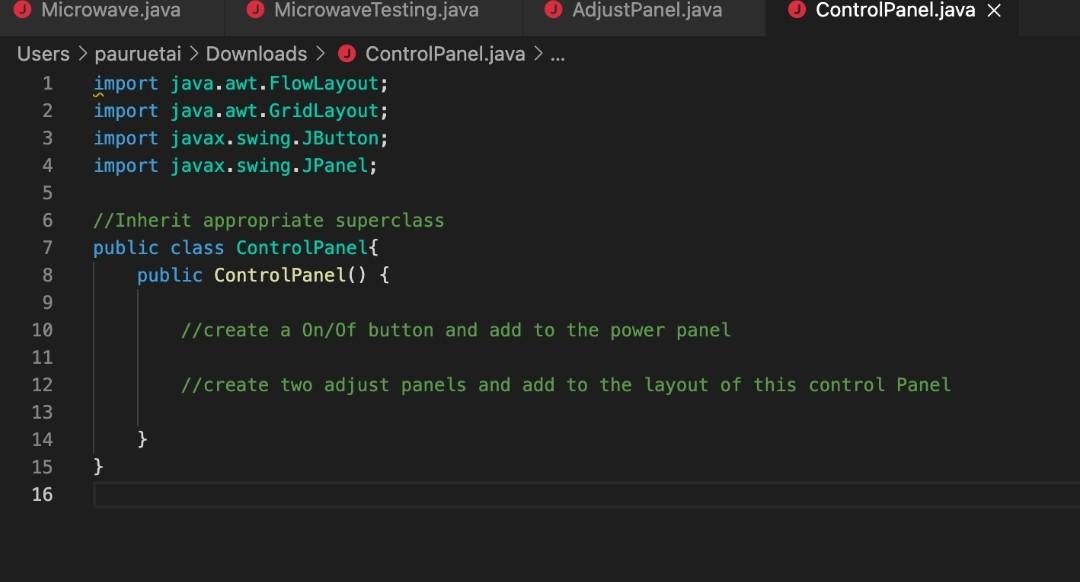Screen dimensions: 1080x582
Task: Switch to the Microwave.java tab
Action: click(110, 12)
